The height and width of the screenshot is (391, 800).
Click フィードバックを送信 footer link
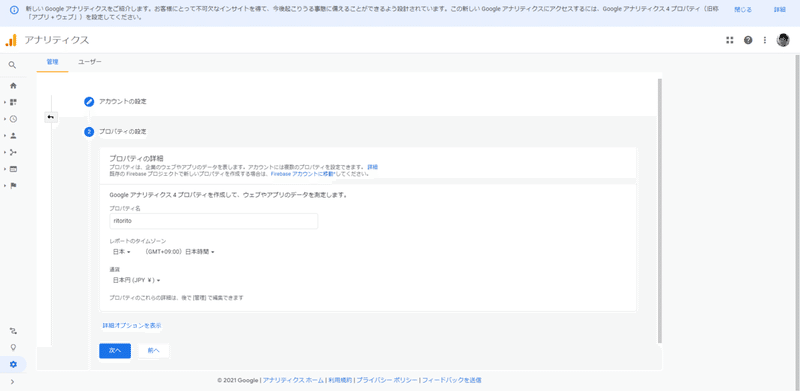(x=452, y=380)
